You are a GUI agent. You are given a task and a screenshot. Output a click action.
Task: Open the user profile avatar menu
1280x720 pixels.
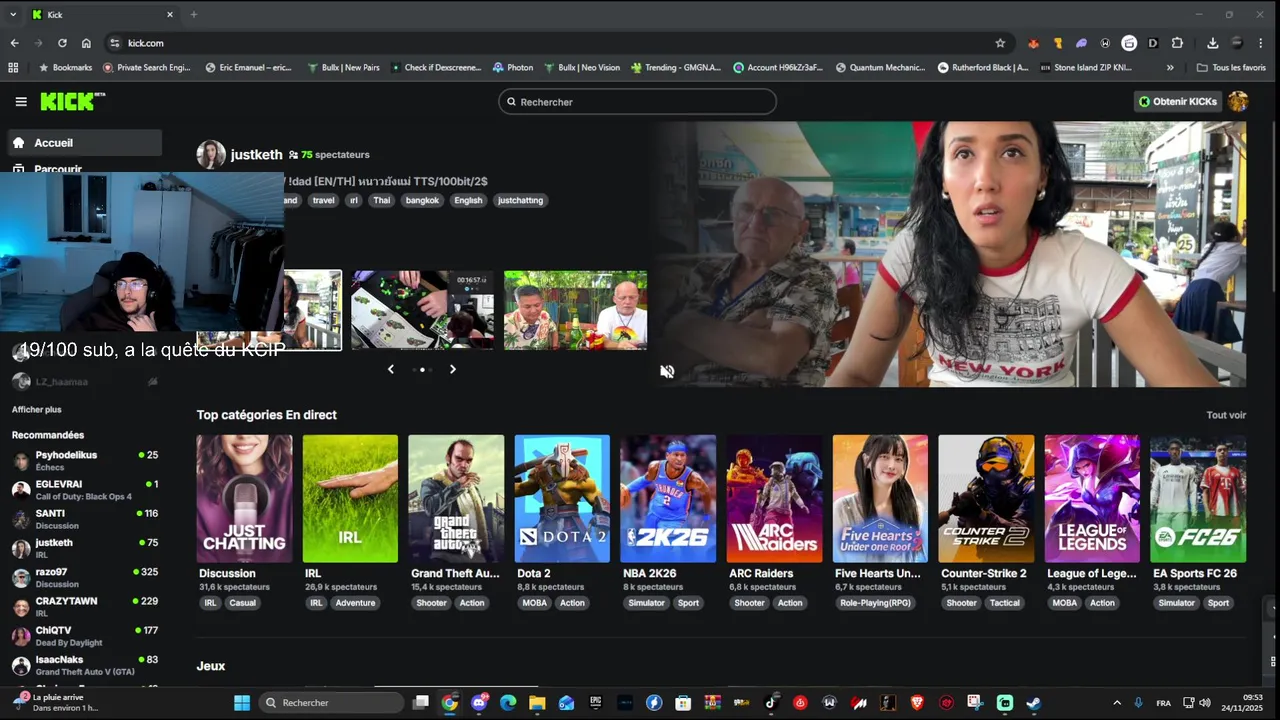point(1238,101)
